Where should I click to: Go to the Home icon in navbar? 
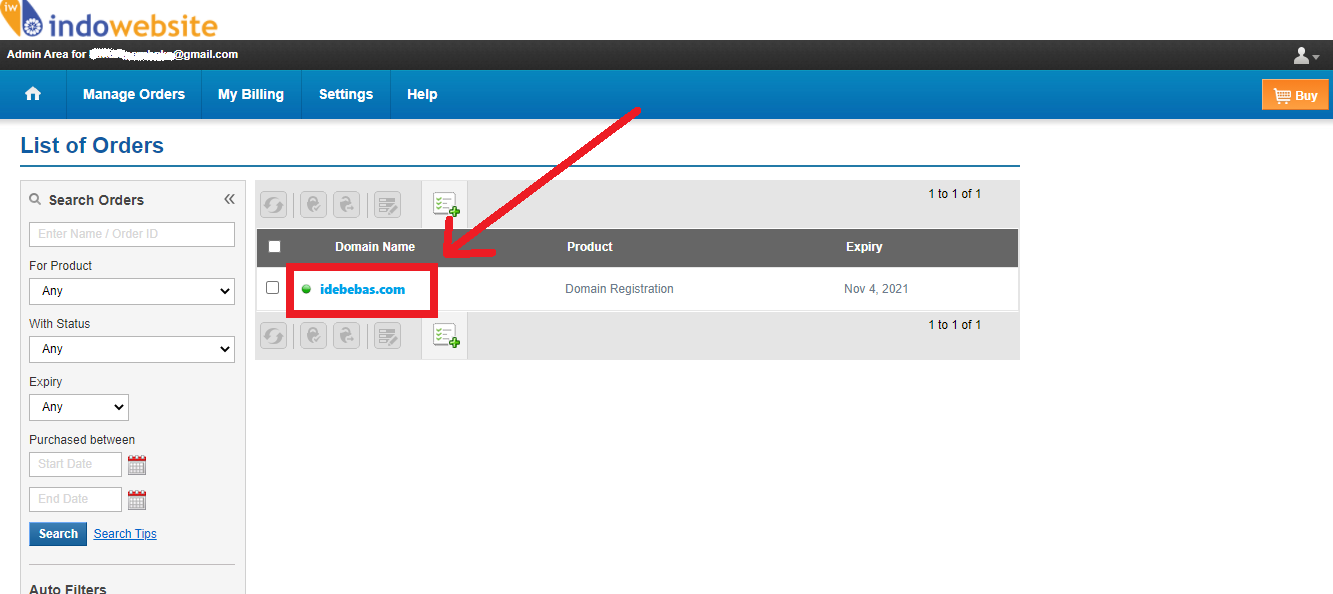tap(33, 94)
